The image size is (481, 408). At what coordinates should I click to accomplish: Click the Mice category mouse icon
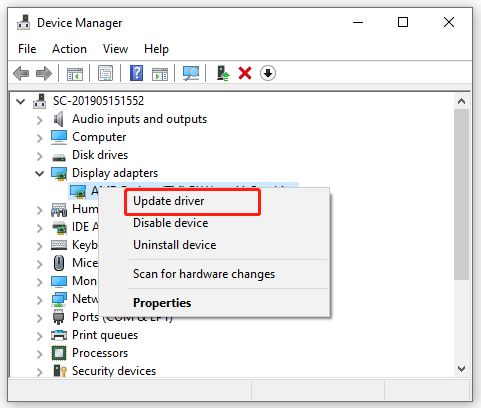(x=59, y=263)
